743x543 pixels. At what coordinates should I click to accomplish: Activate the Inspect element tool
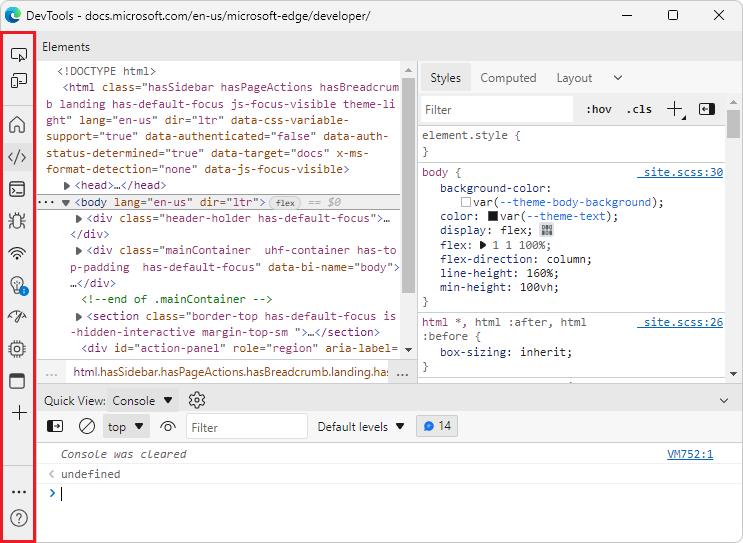pyautogui.click(x=18, y=54)
